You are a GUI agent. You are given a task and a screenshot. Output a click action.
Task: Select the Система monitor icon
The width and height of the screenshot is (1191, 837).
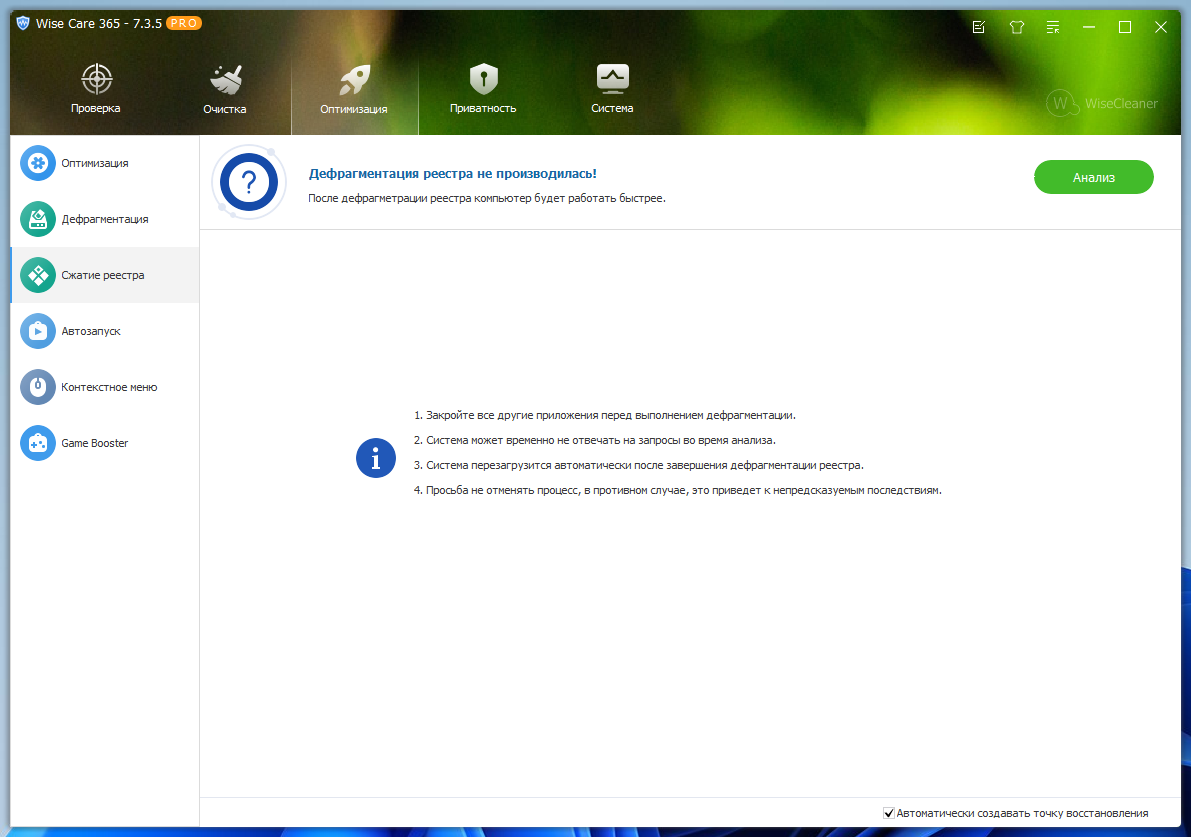tap(611, 79)
